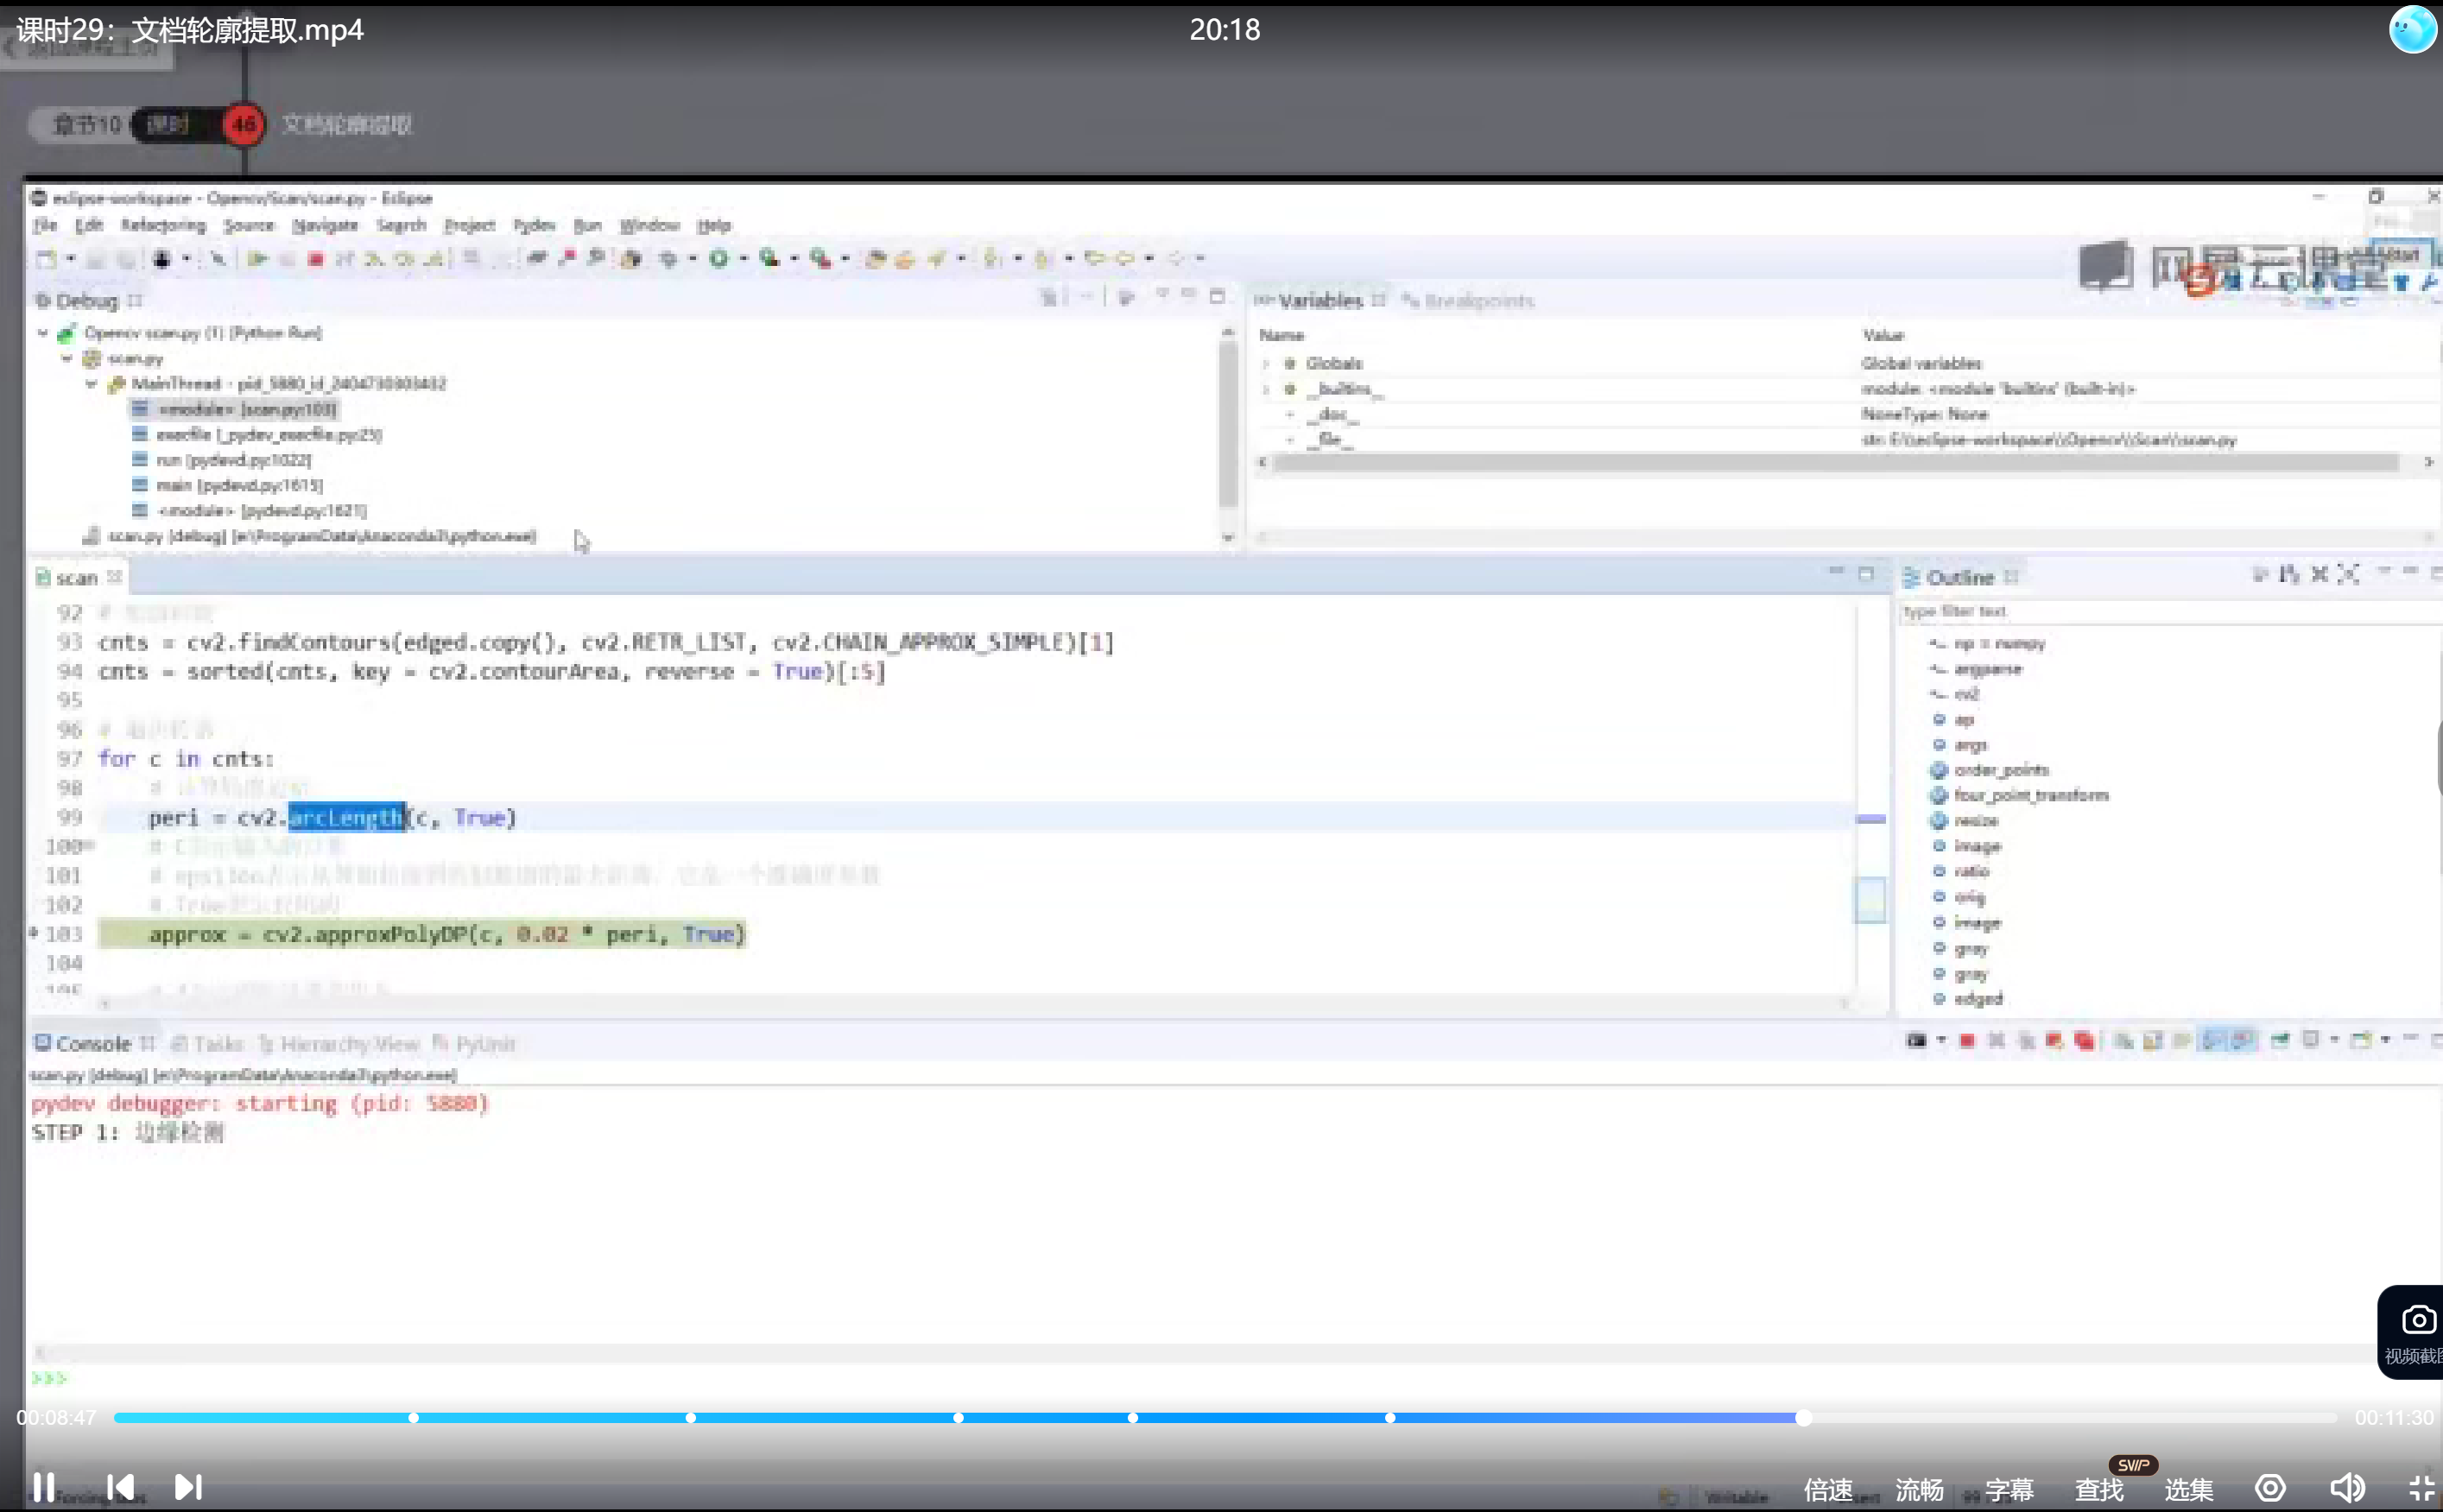
Task: Click the Debug view vertical scrollbar
Action: (x=1228, y=425)
